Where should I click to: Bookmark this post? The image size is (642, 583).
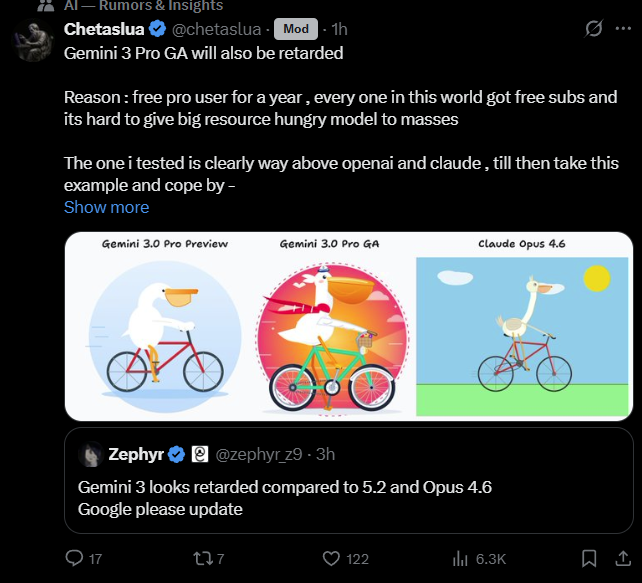coord(590,558)
